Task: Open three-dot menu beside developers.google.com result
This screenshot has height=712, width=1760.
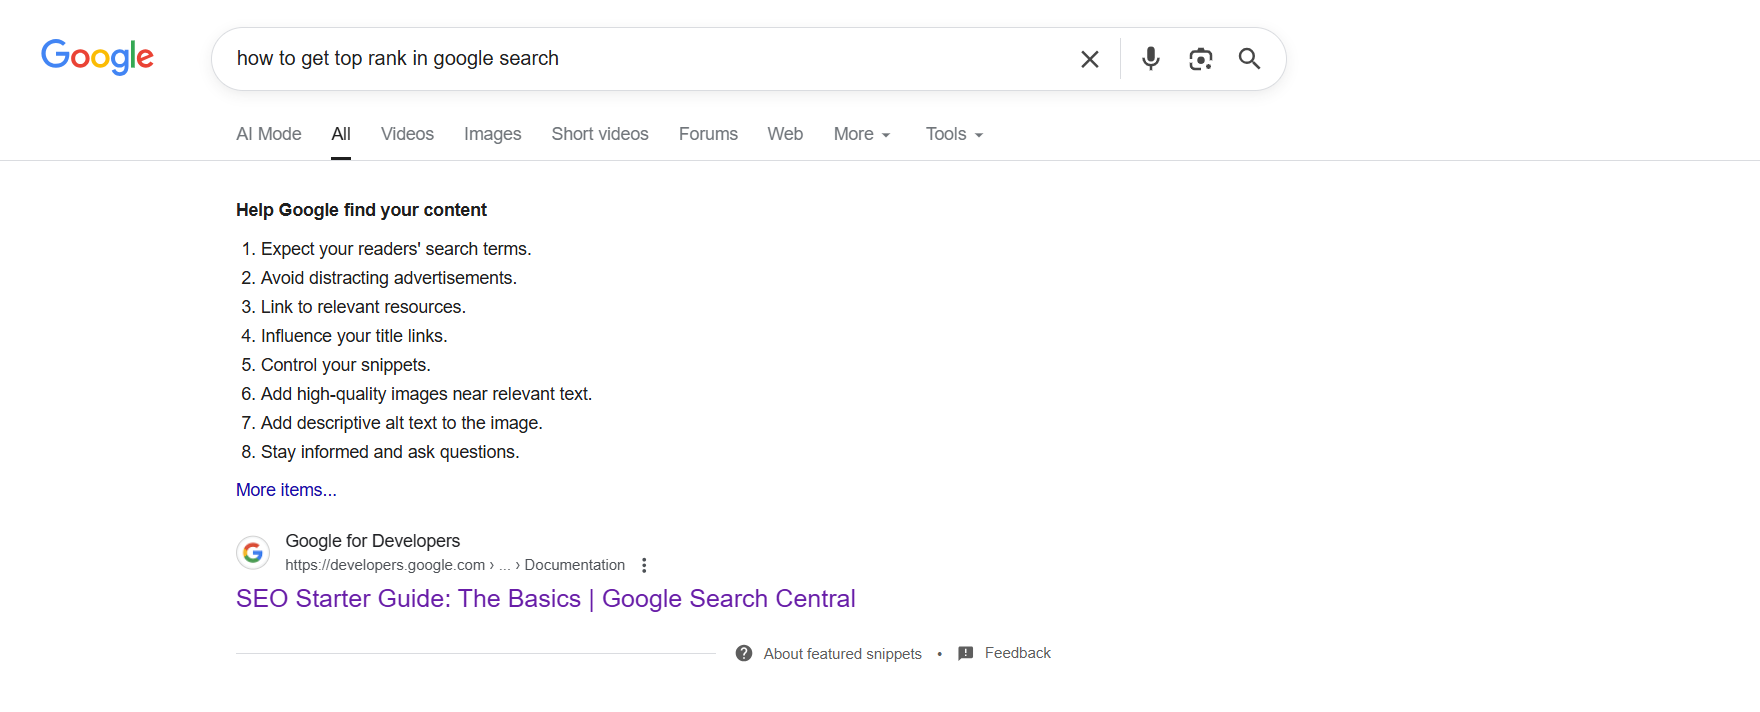Action: click(x=644, y=565)
